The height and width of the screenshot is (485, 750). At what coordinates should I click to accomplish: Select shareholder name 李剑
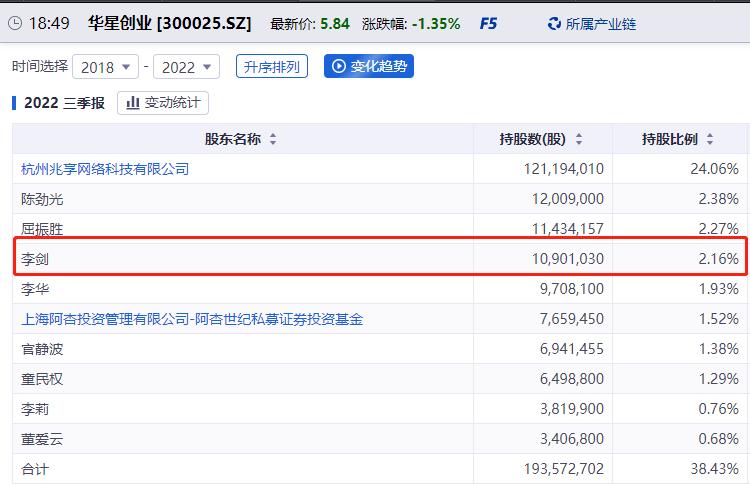click(x=35, y=259)
